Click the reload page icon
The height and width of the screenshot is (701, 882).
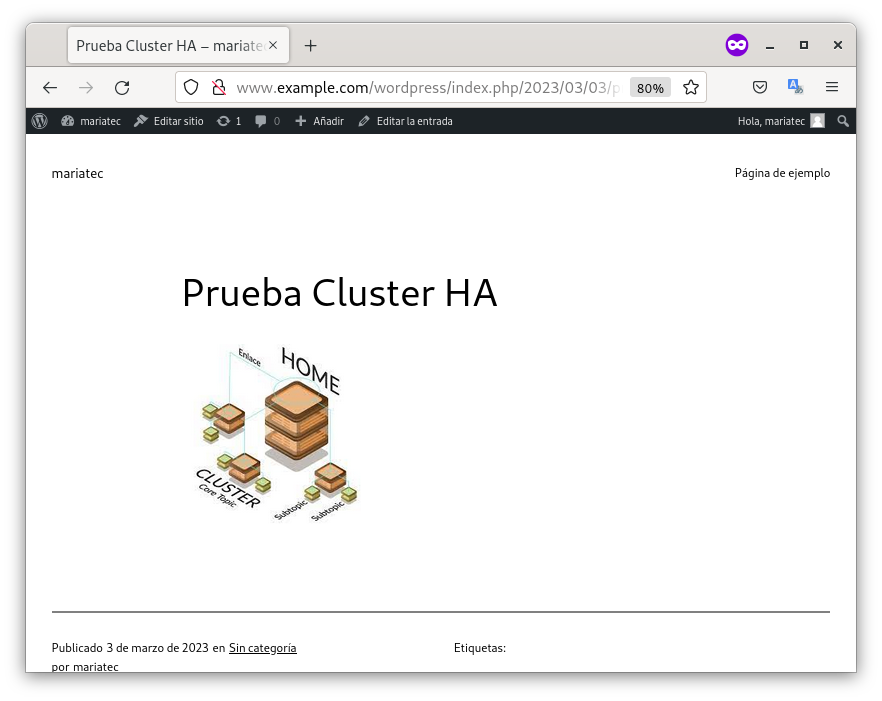(122, 88)
